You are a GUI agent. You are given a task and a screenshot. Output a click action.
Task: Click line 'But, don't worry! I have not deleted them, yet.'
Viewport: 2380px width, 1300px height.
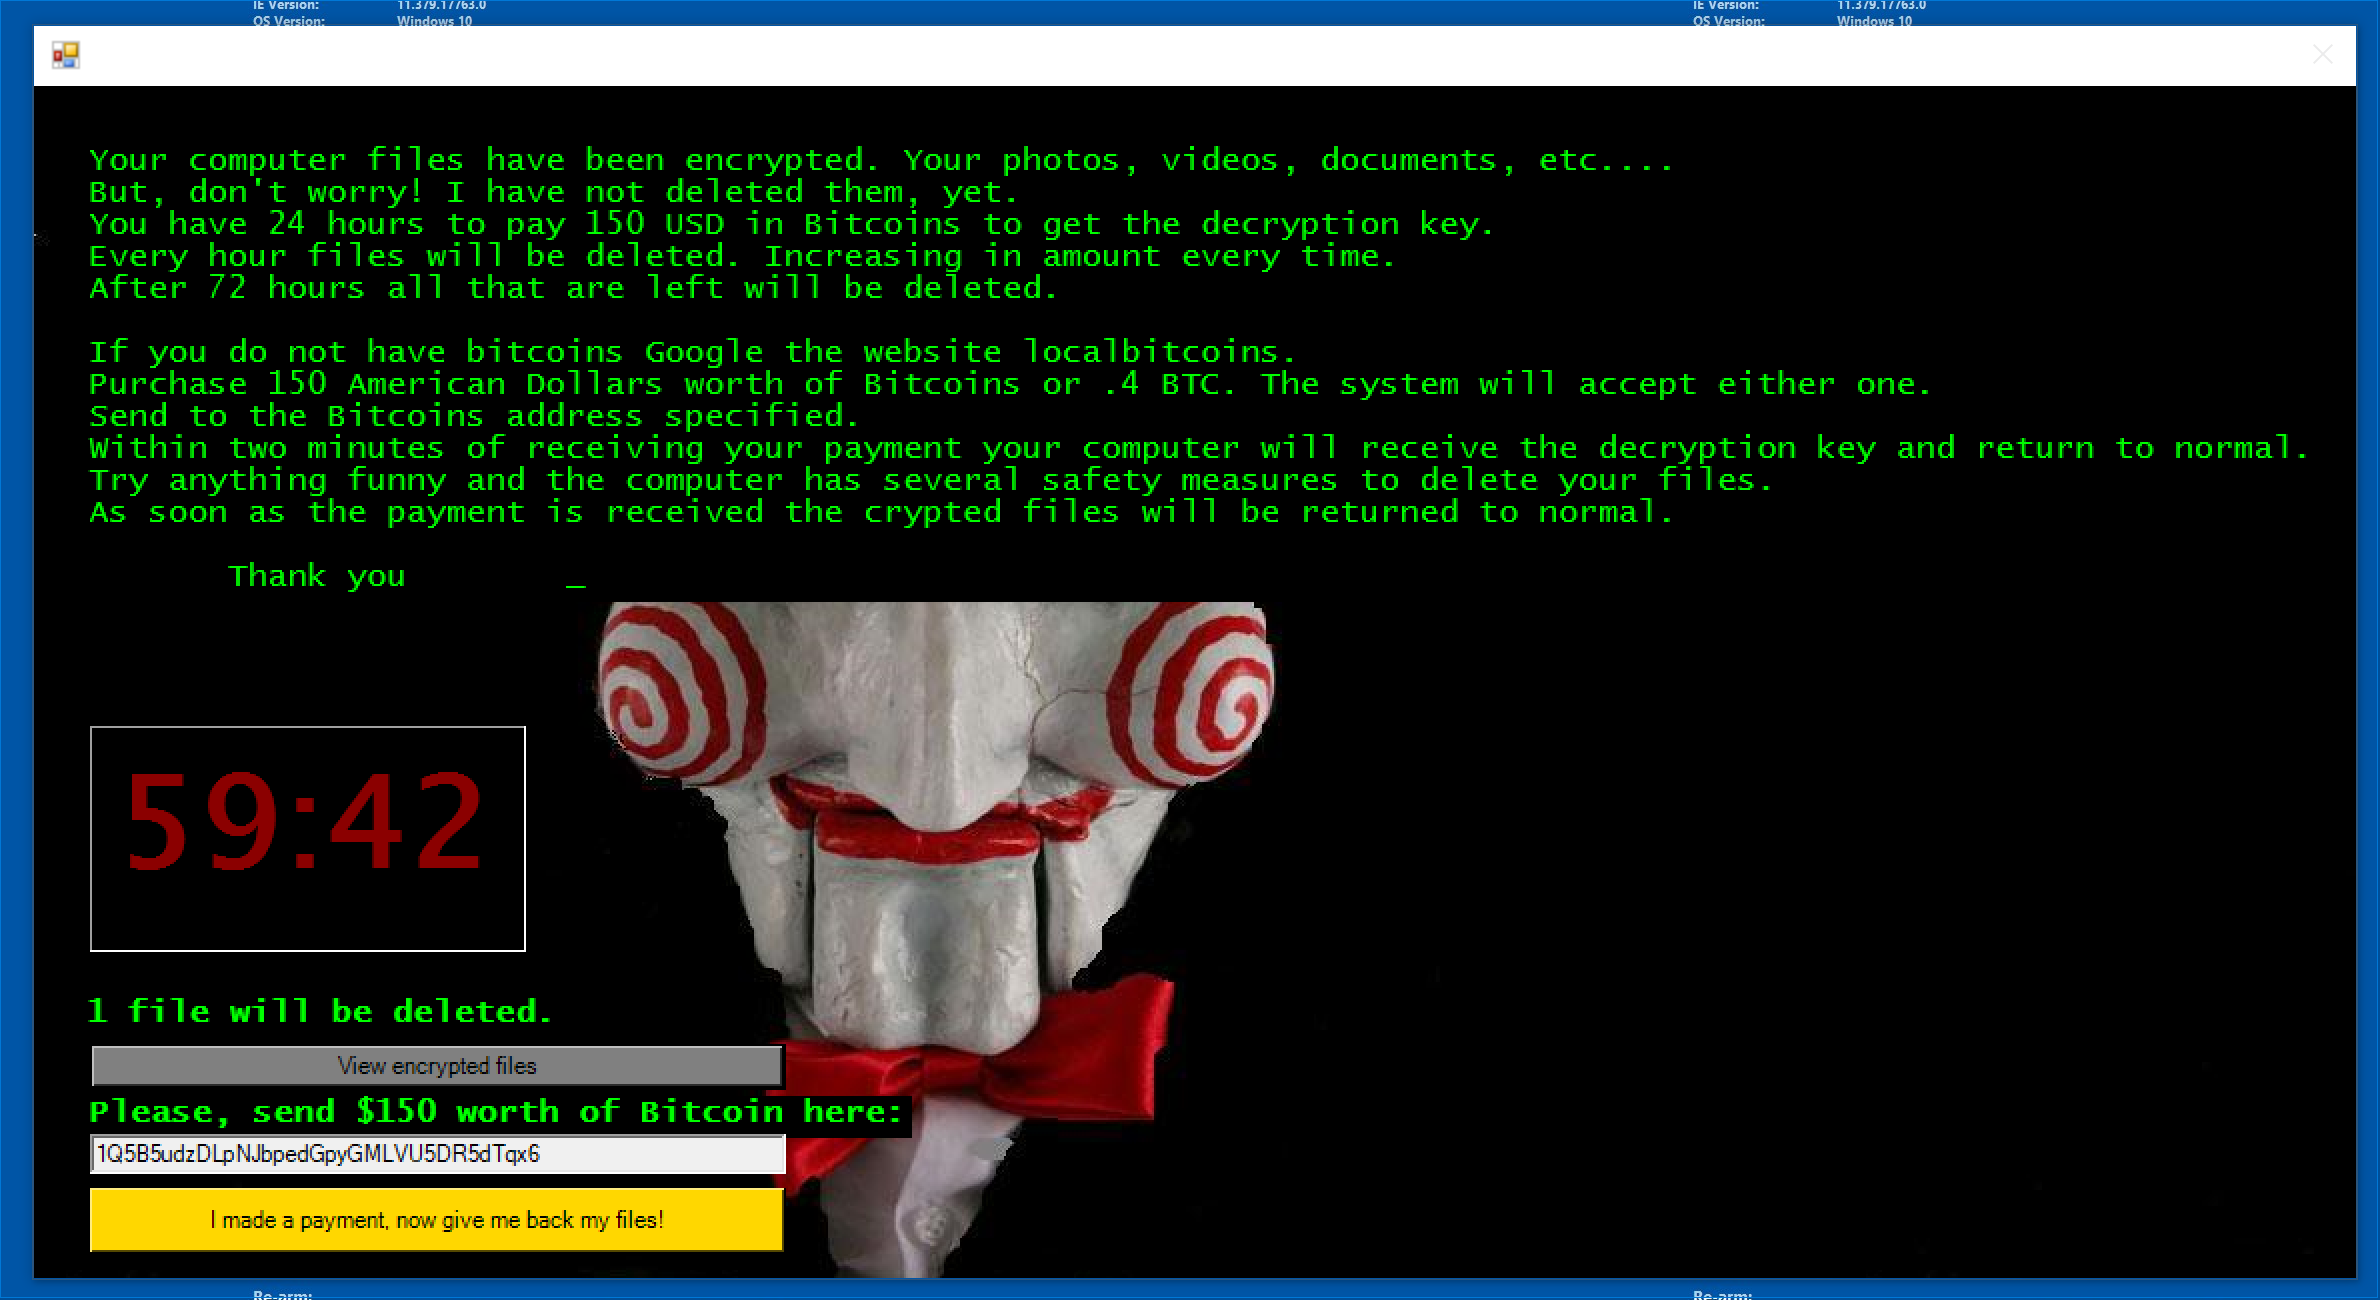(x=553, y=192)
